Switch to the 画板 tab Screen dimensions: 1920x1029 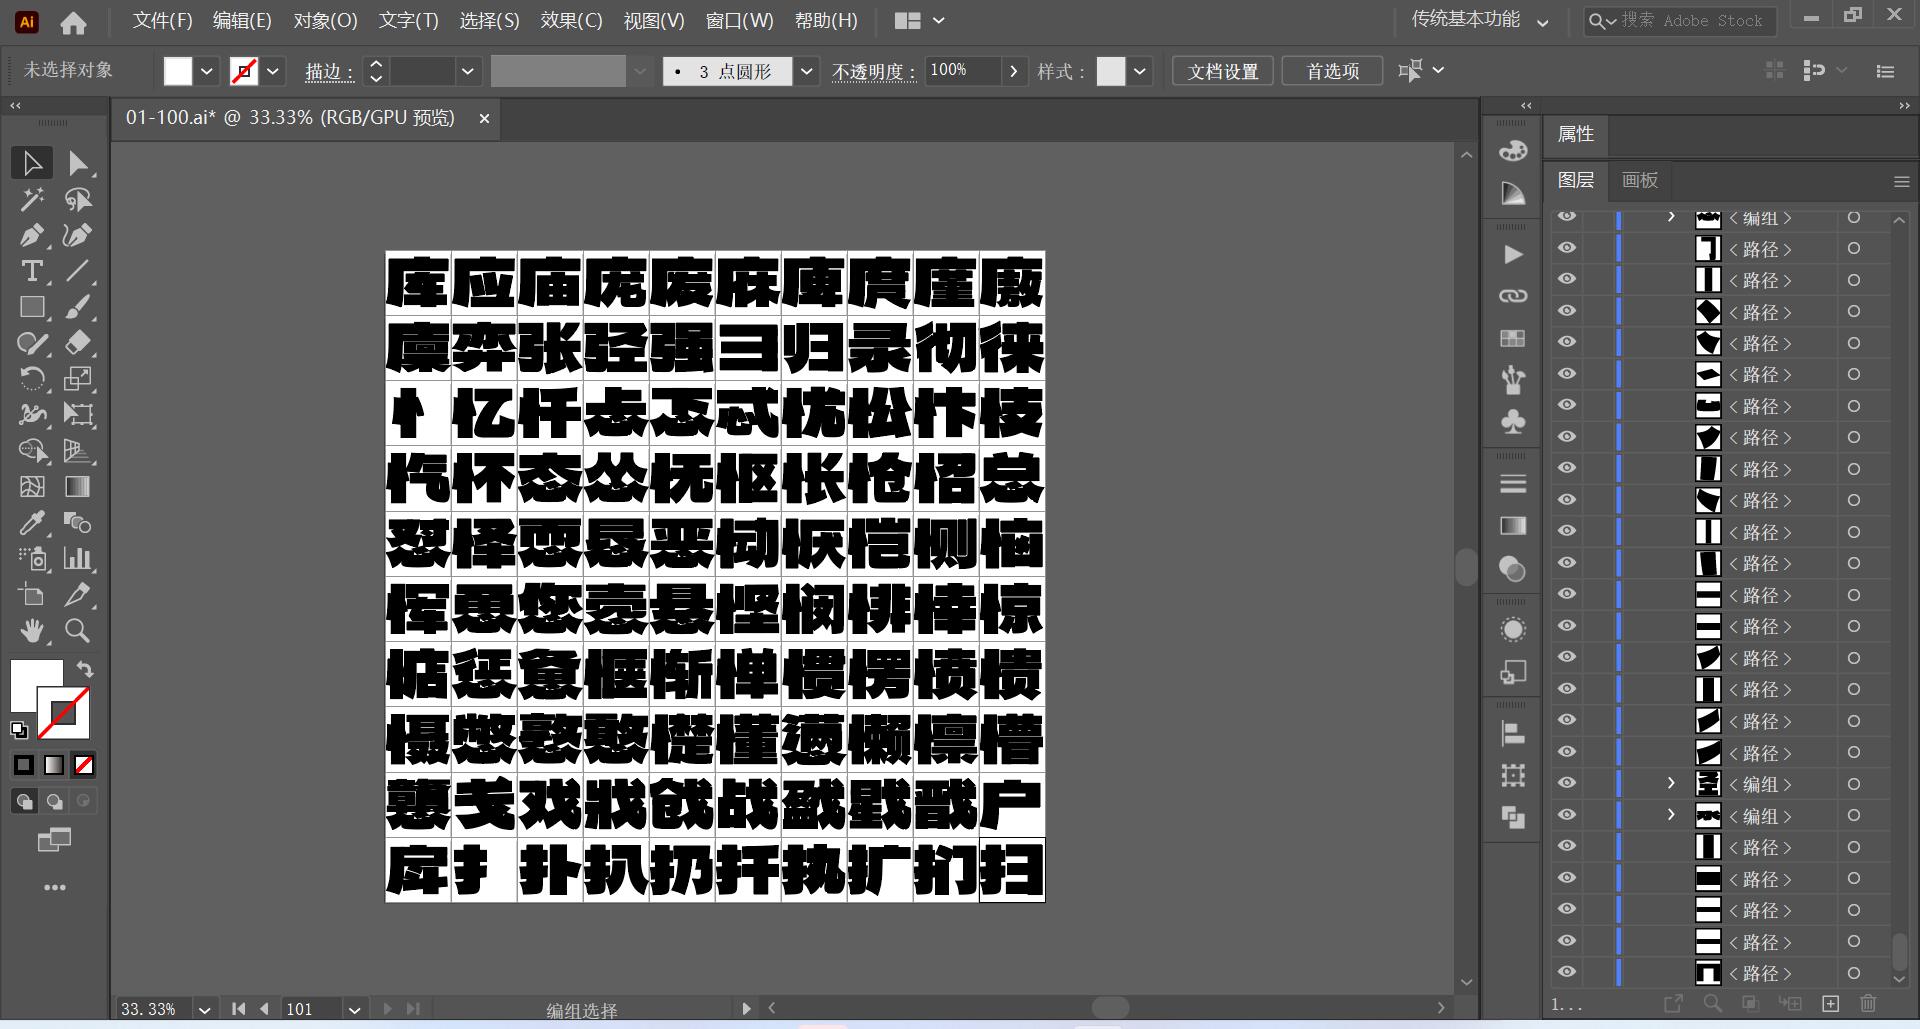click(x=1639, y=180)
